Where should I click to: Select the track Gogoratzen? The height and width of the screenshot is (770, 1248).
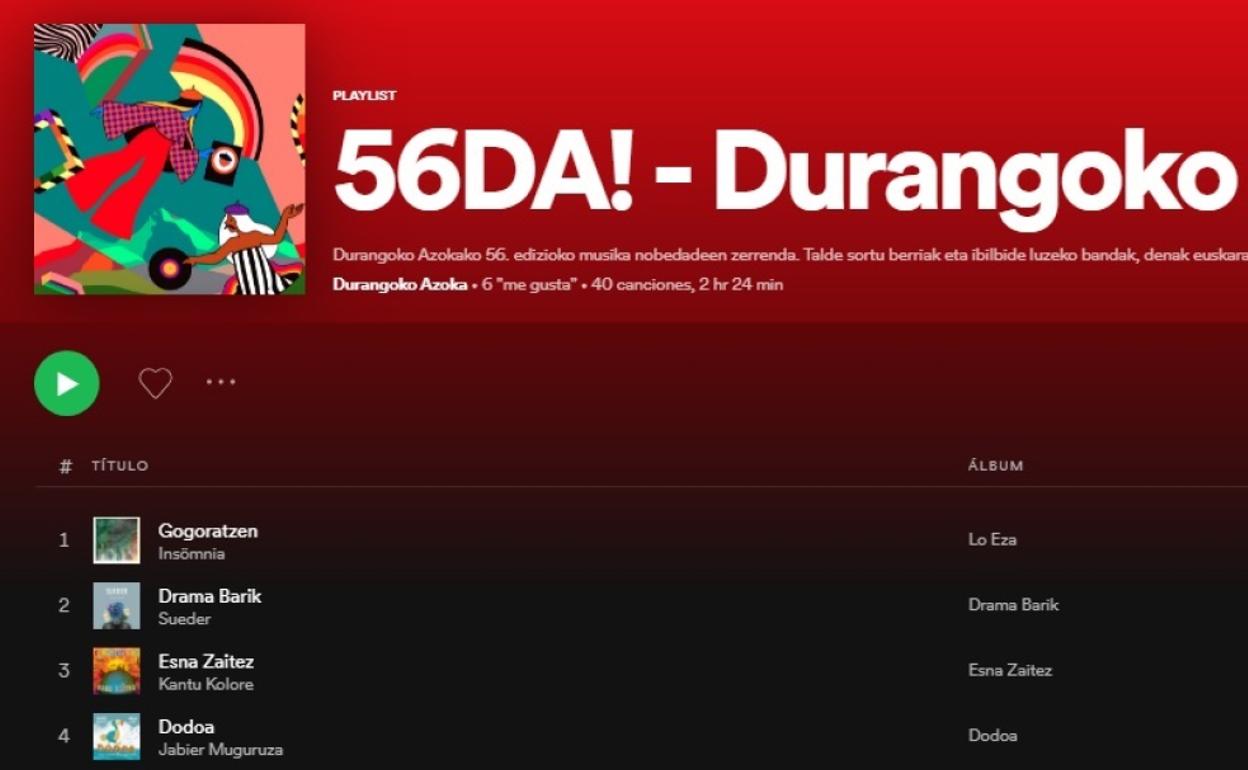point(208,531)
